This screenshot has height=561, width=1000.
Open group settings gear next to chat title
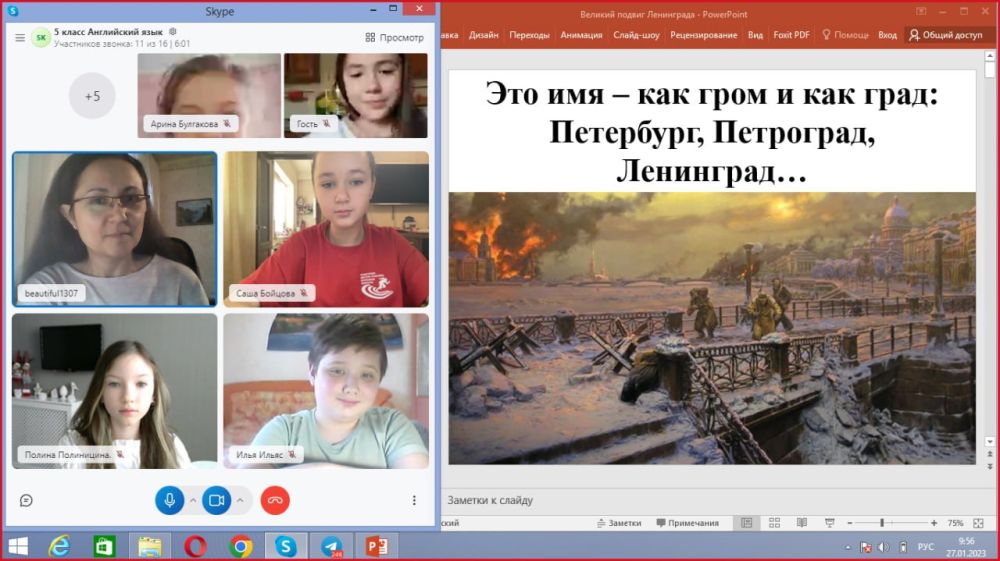click(173, 31)
